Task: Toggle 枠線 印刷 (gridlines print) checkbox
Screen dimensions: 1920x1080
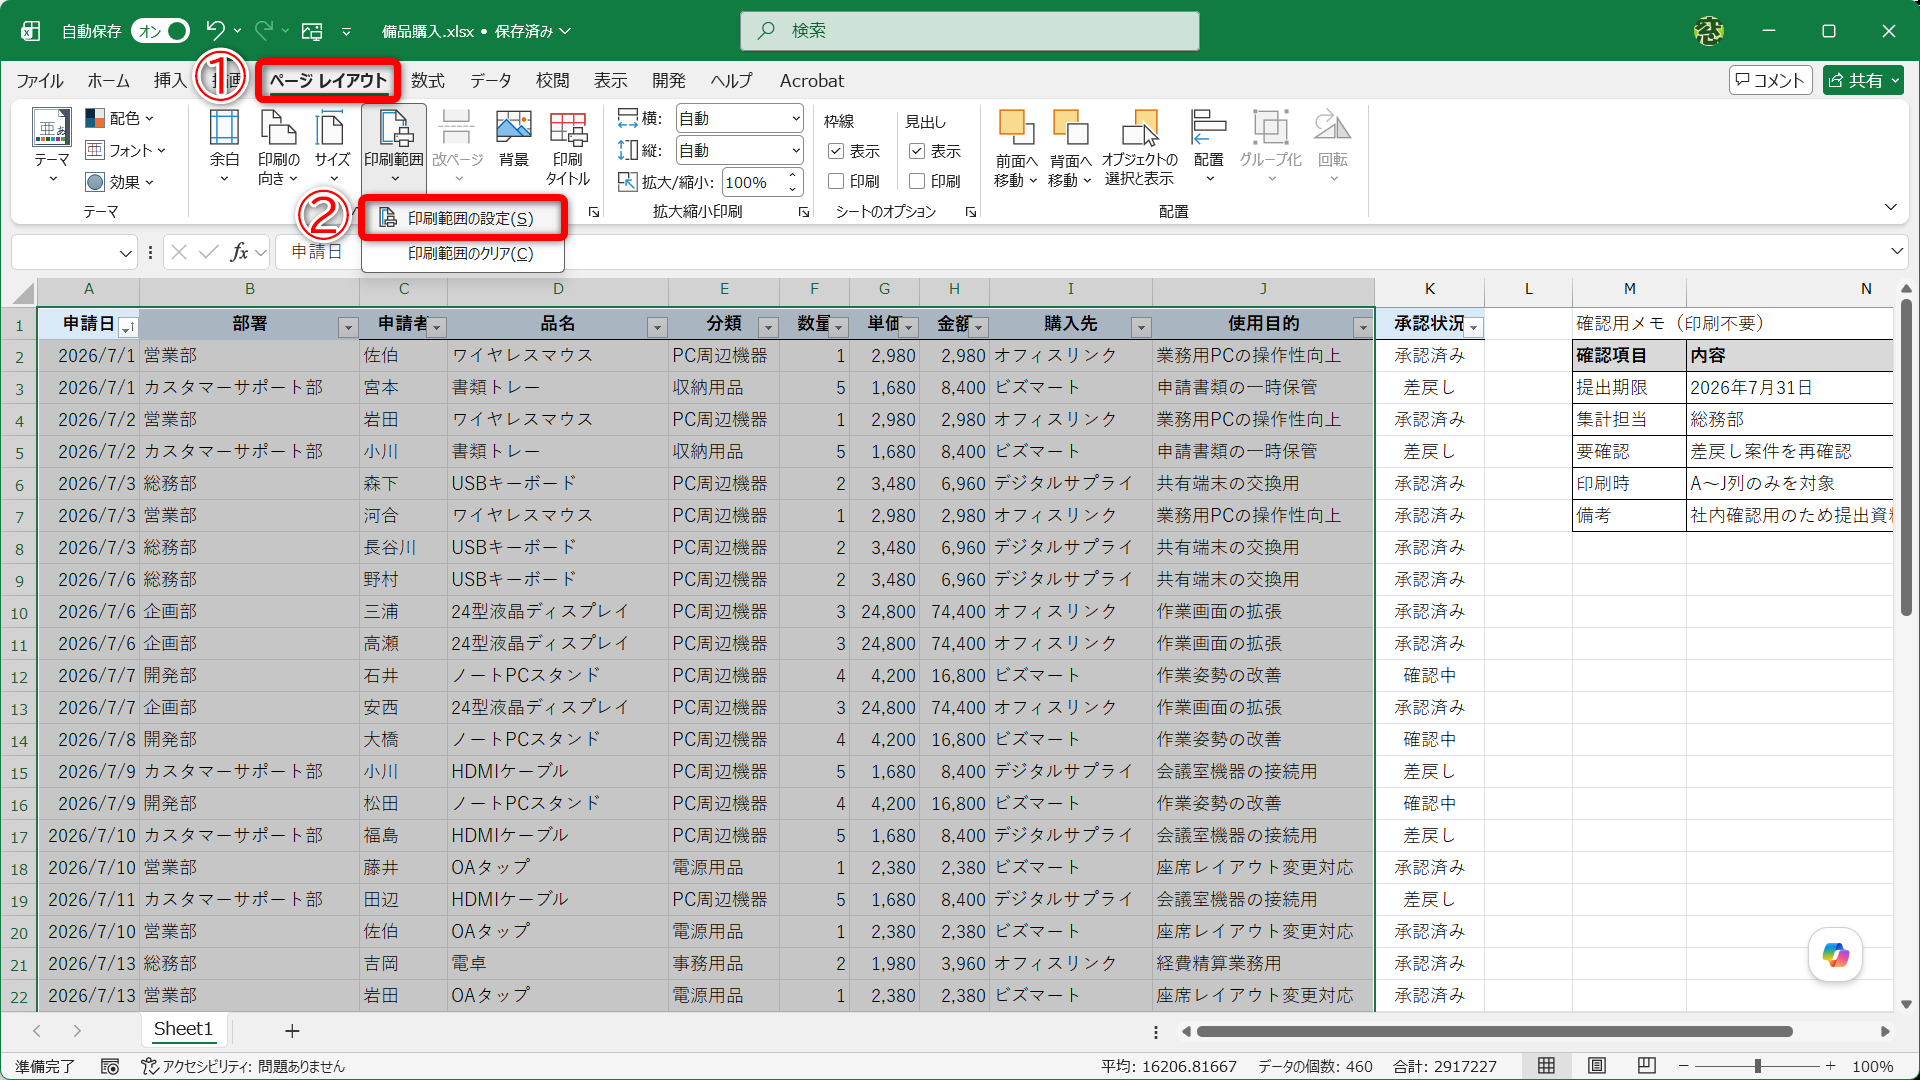Action: pos(836,181)
